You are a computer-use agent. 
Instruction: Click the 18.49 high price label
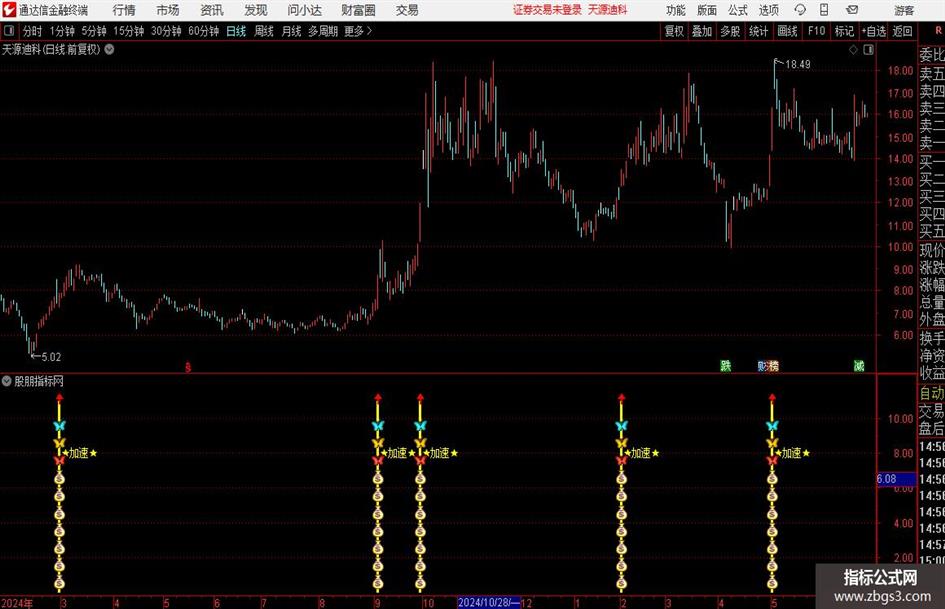tap(798, 65)
